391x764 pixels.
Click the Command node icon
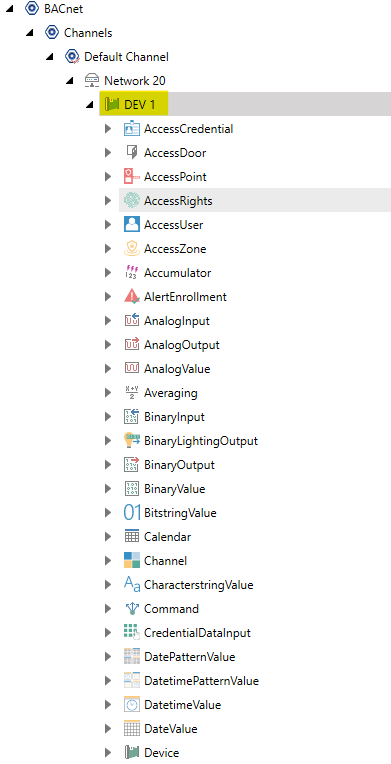(x=132, y=609)
